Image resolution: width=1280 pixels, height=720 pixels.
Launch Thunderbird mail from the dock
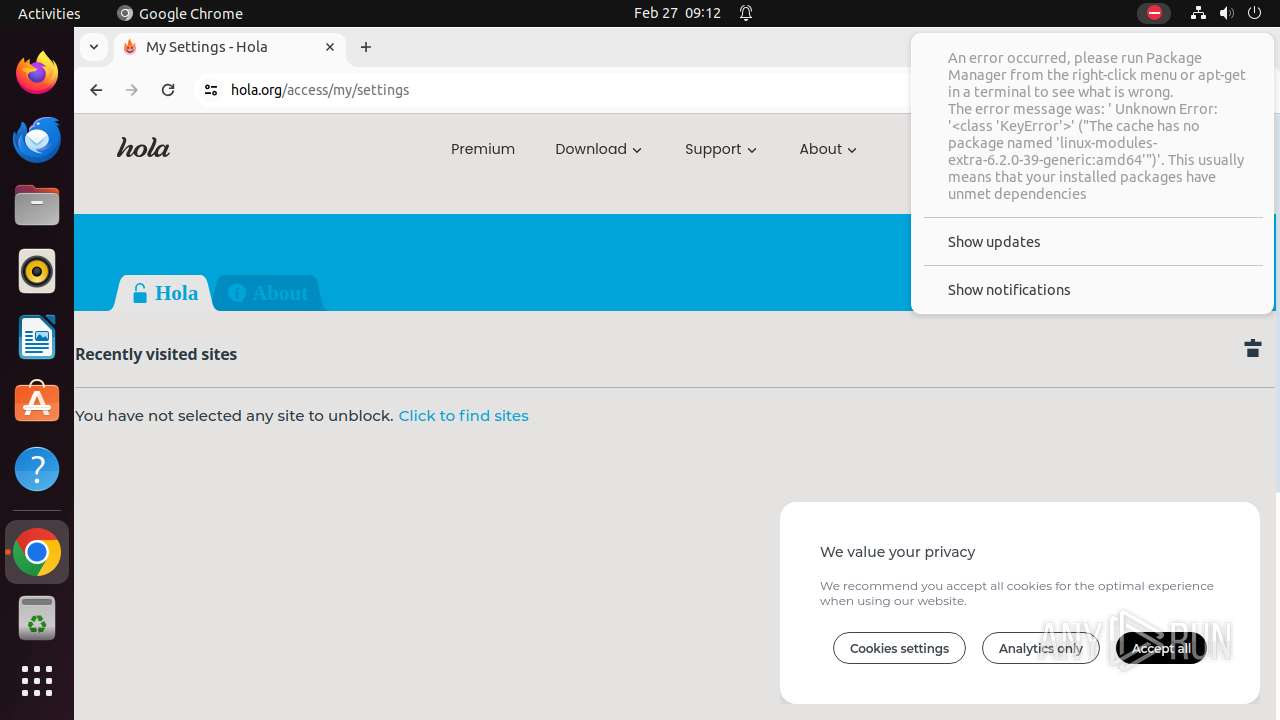(37, 139)
